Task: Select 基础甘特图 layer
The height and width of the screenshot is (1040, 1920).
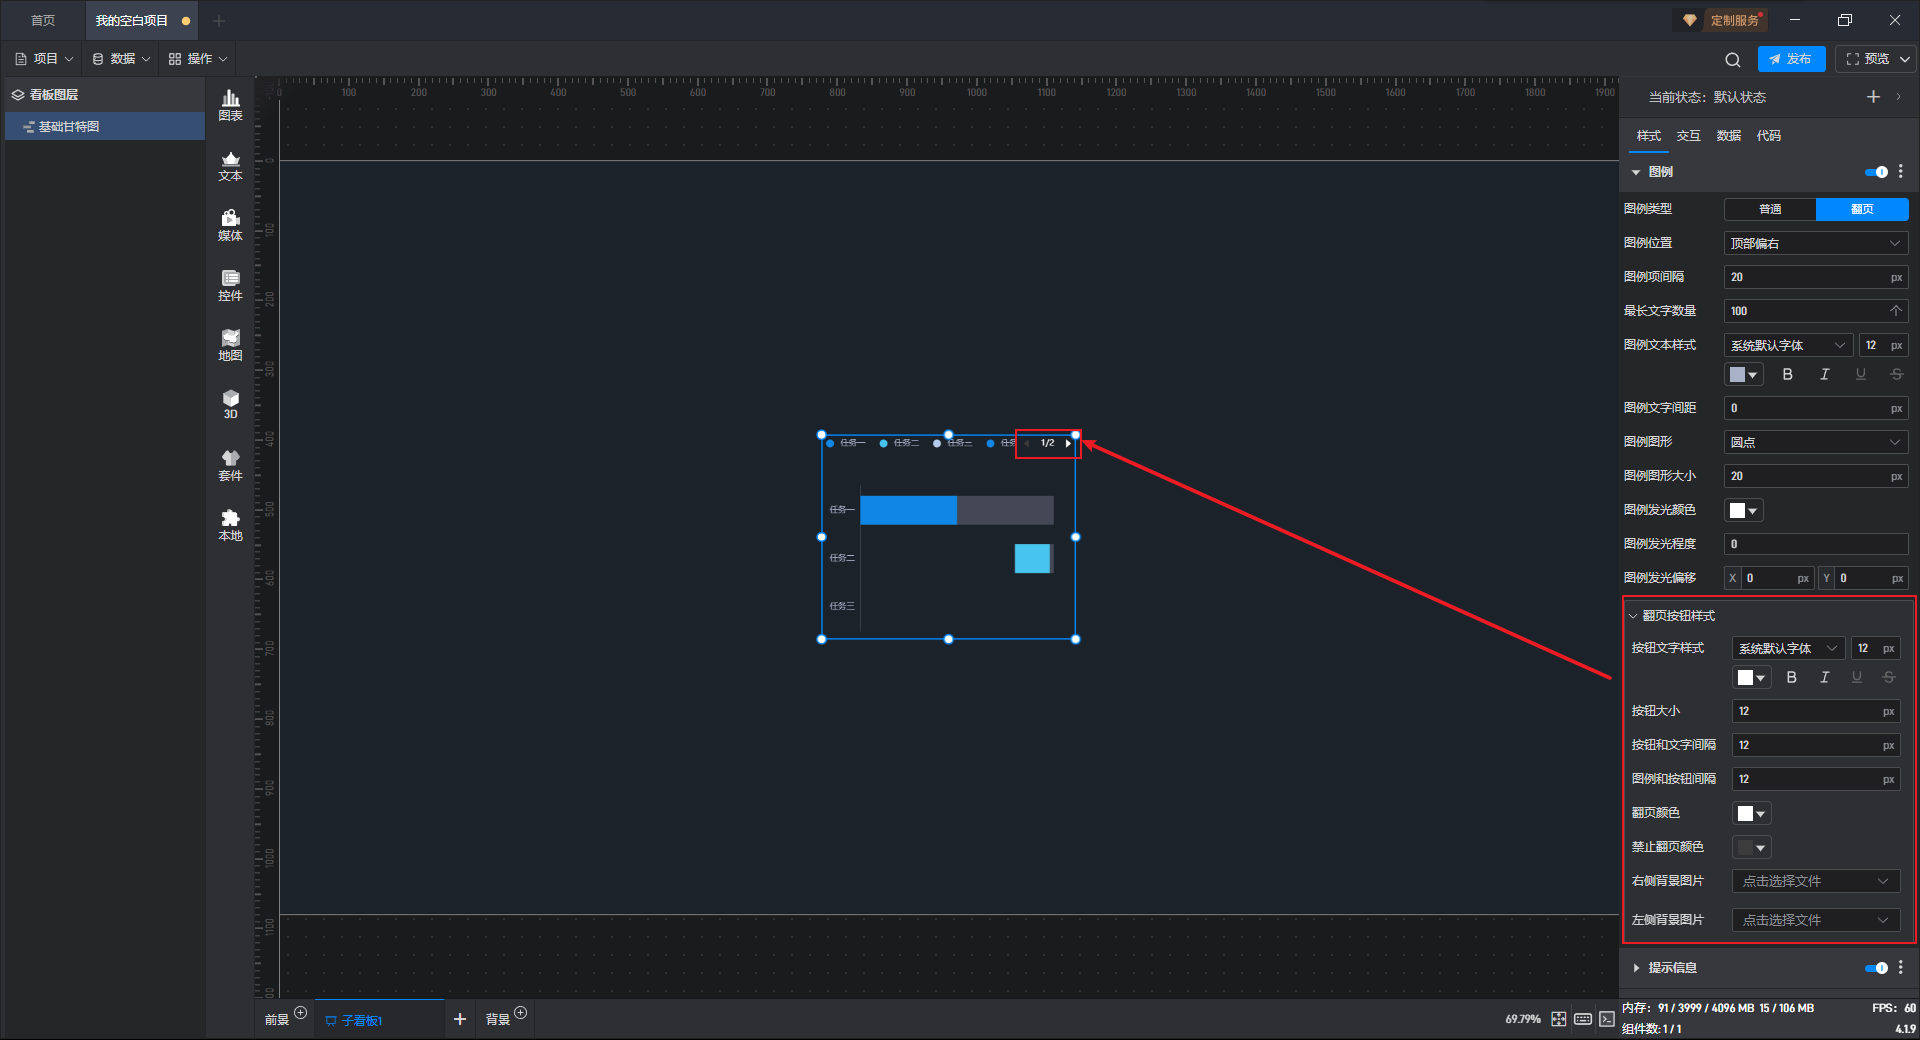Action: (105, 127)
